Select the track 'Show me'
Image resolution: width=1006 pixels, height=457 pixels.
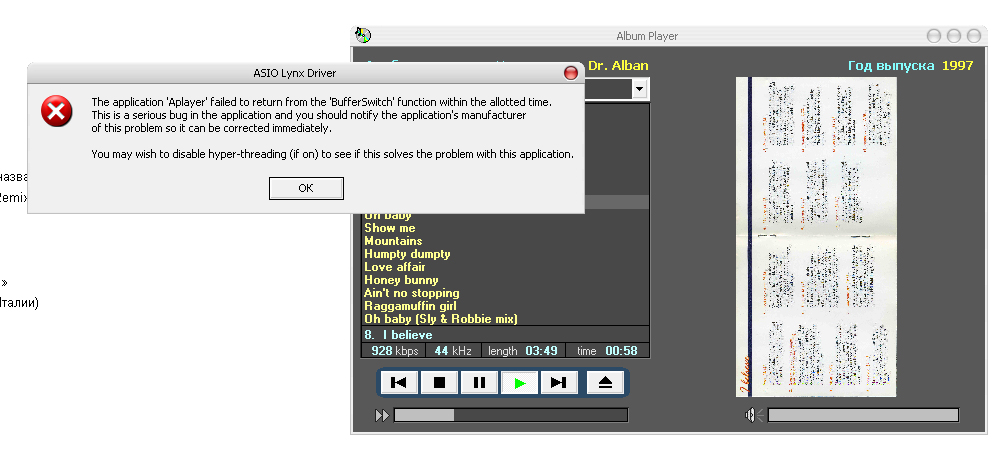tap(389, 228)
